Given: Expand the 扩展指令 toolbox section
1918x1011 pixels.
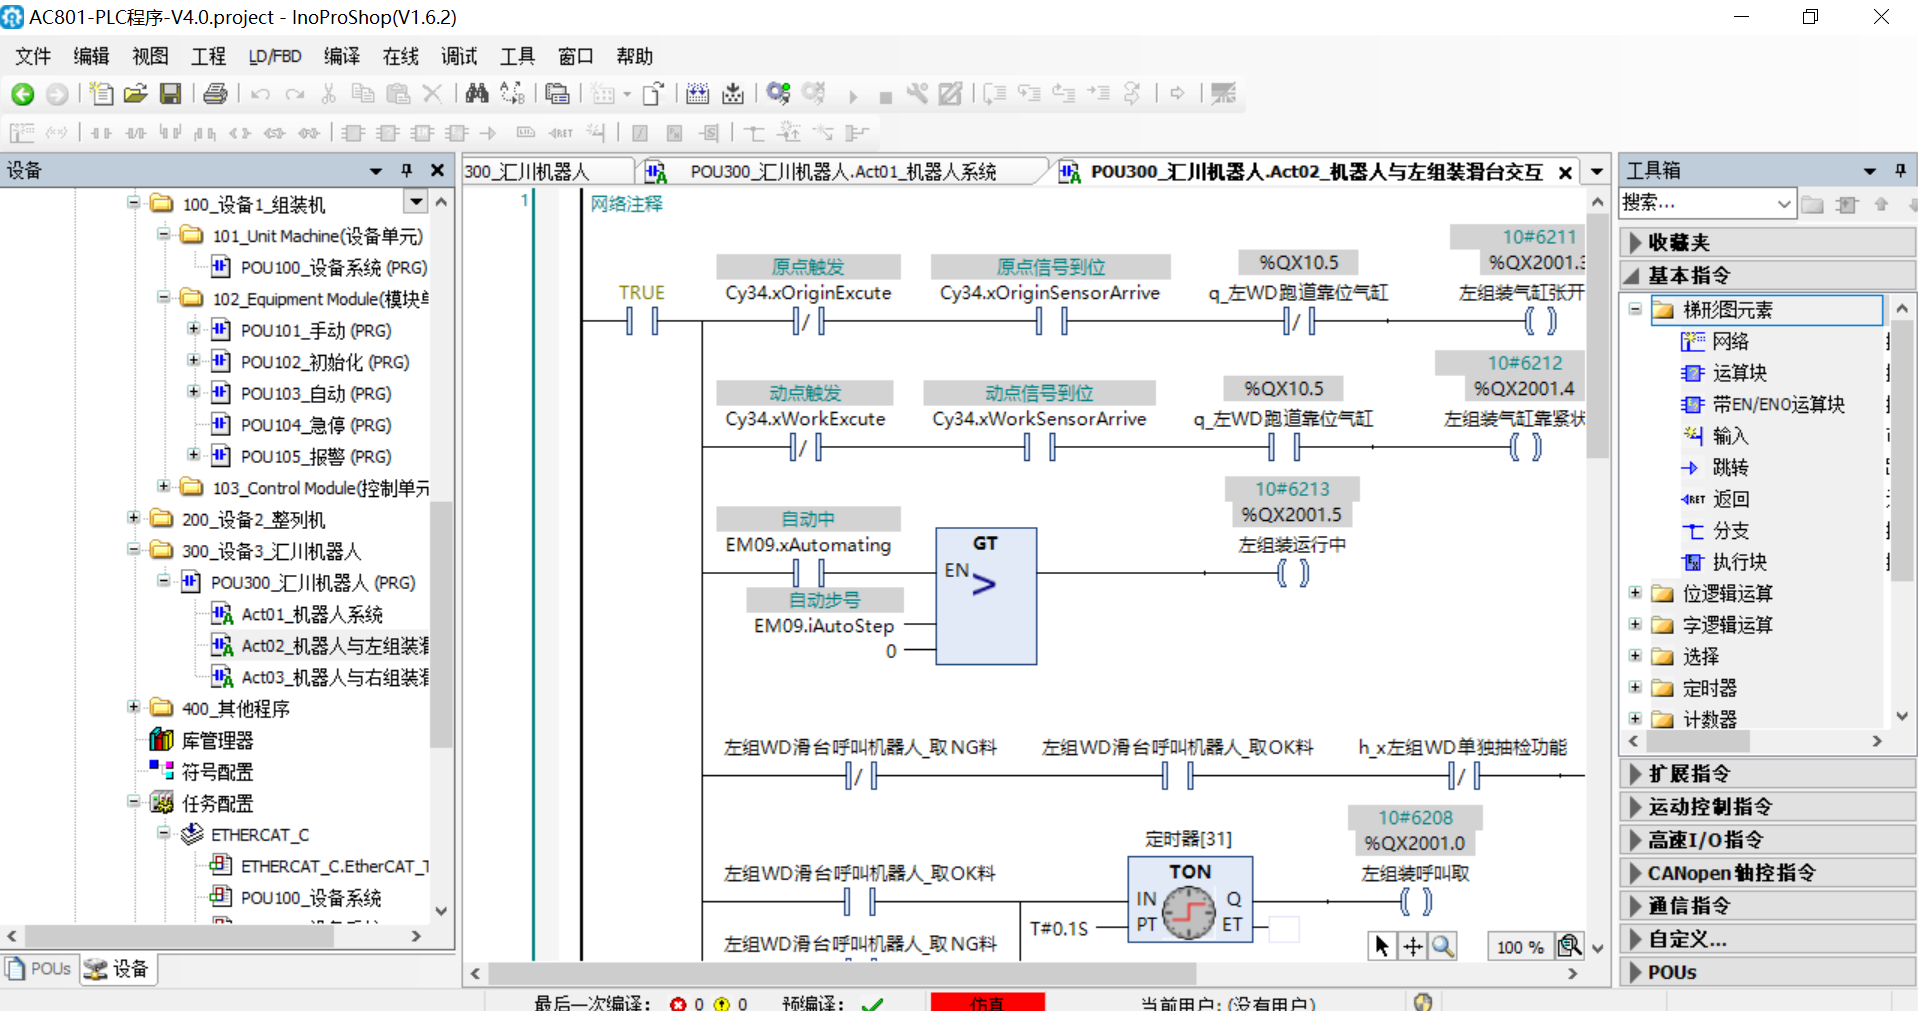Looking at the screenshot, I should pyautogui.click(x=1768, y=774).
